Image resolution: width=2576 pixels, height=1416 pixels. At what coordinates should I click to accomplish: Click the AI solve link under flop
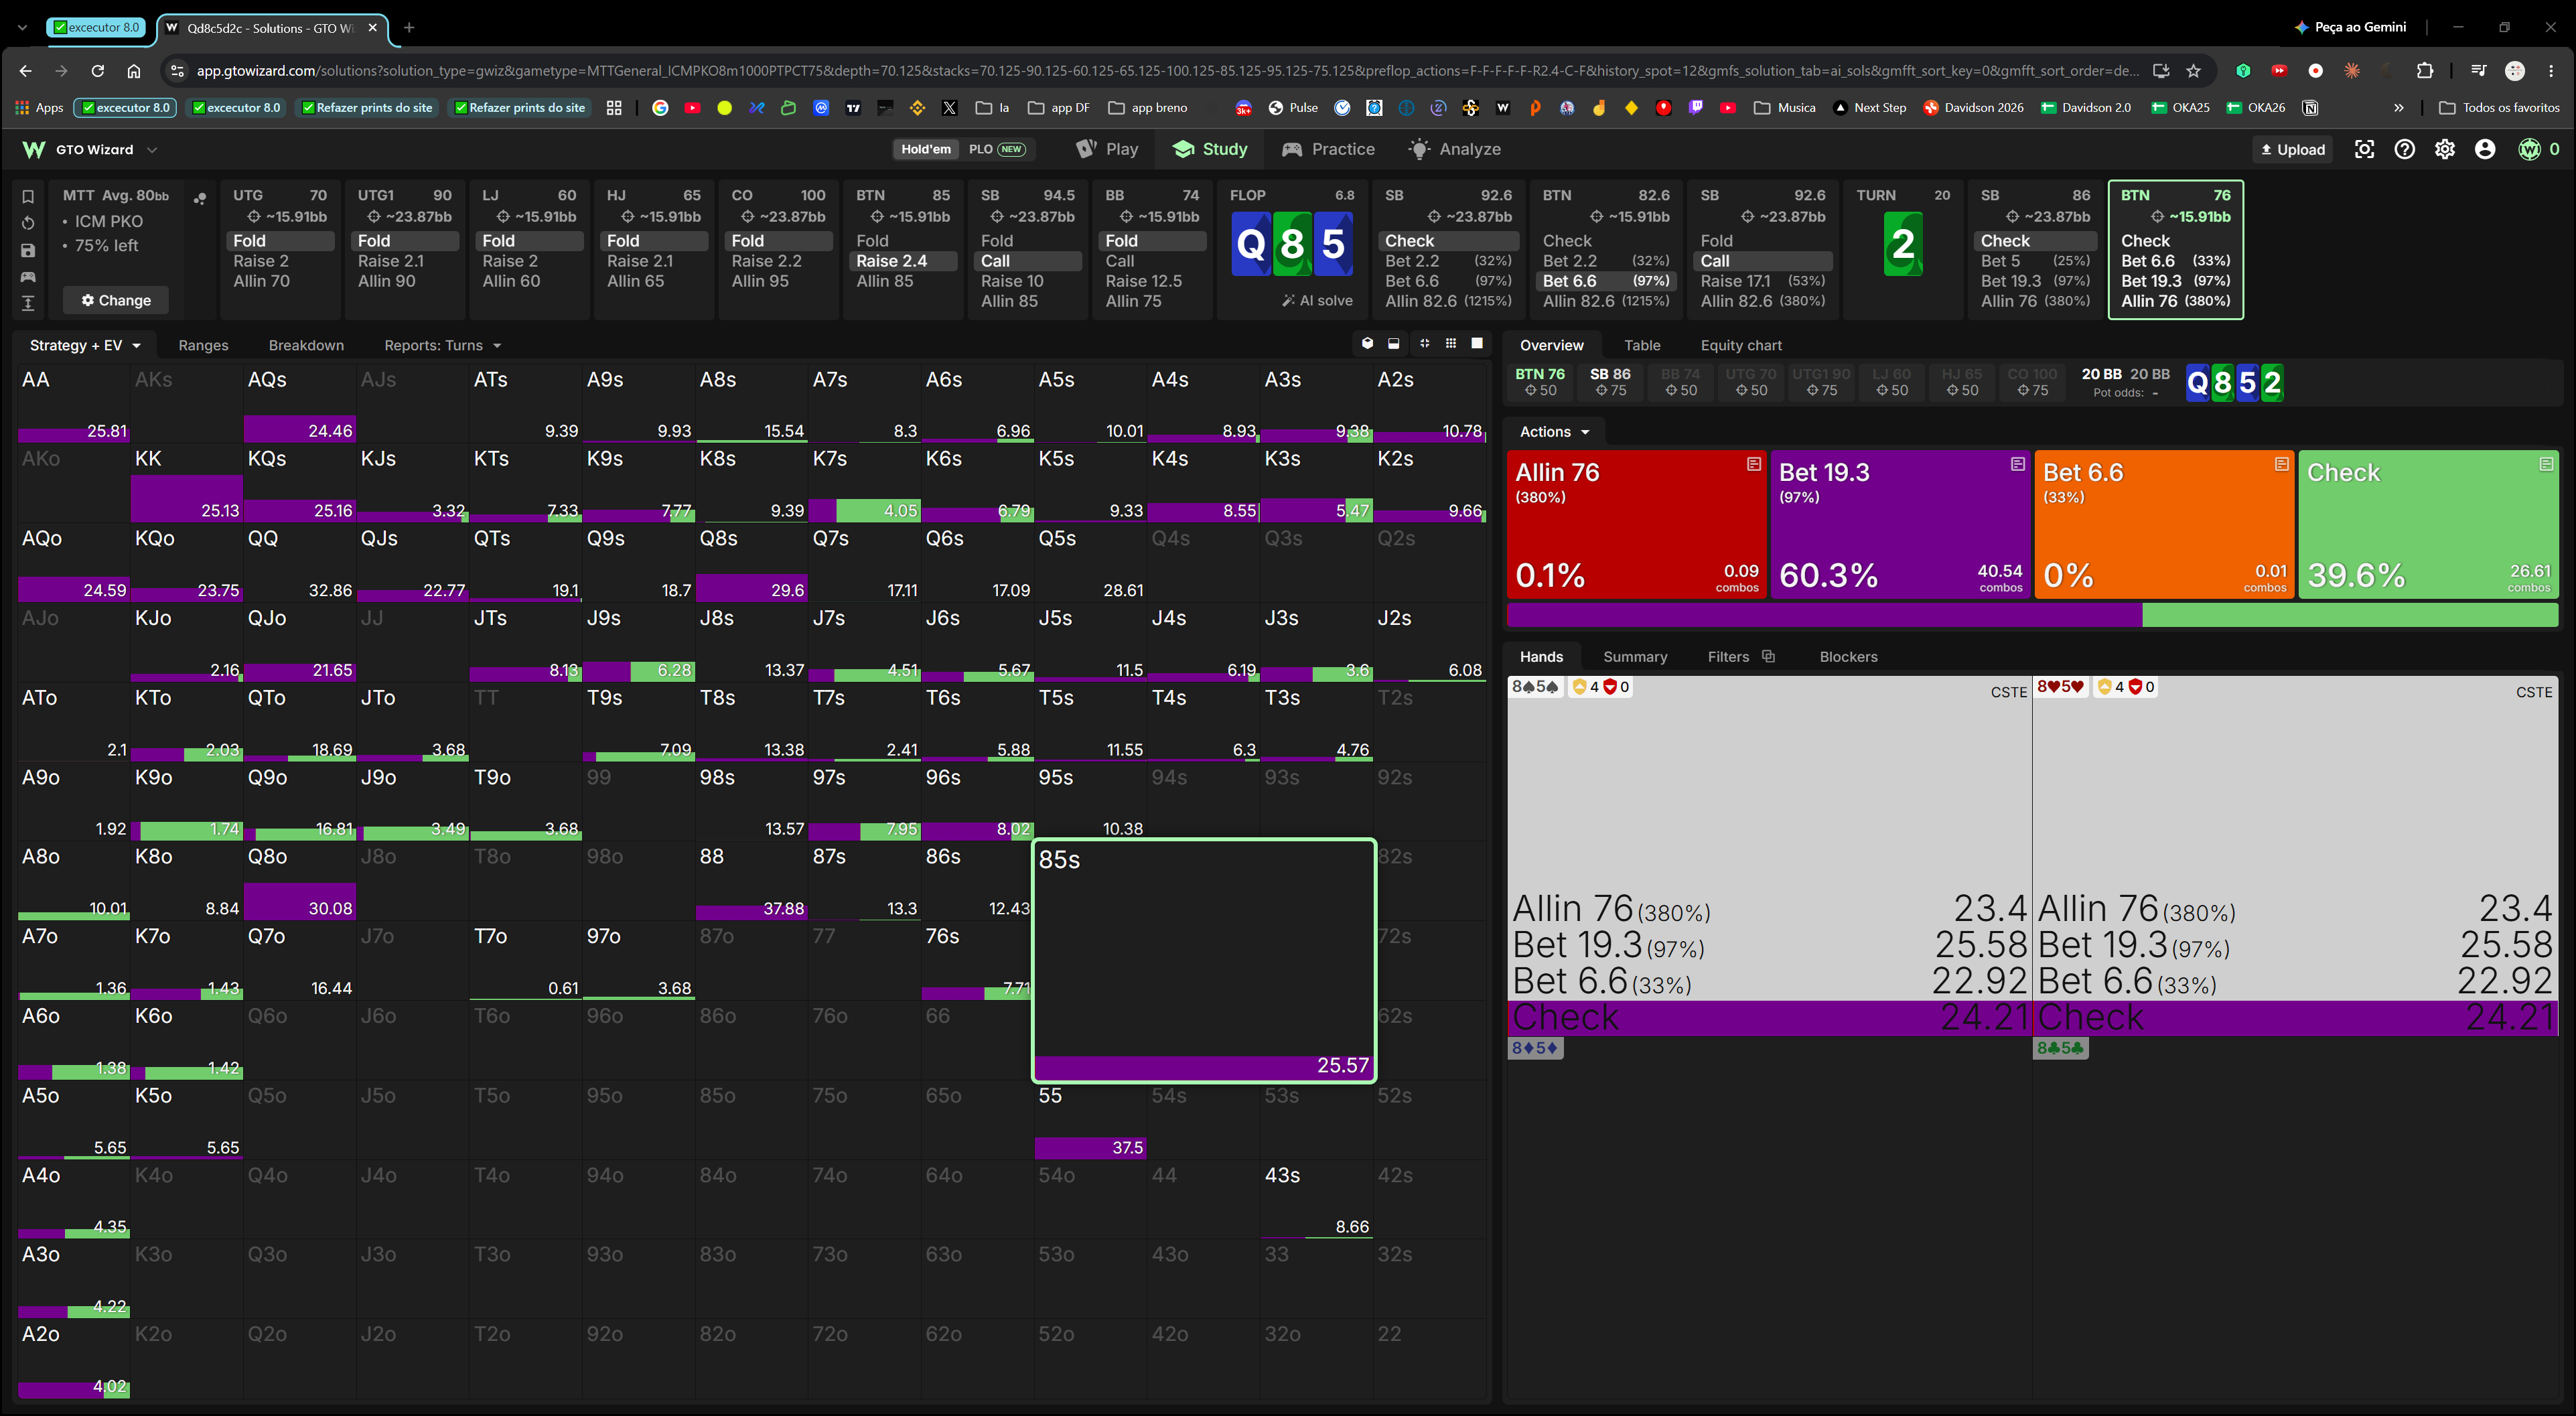pos(1317,300)
